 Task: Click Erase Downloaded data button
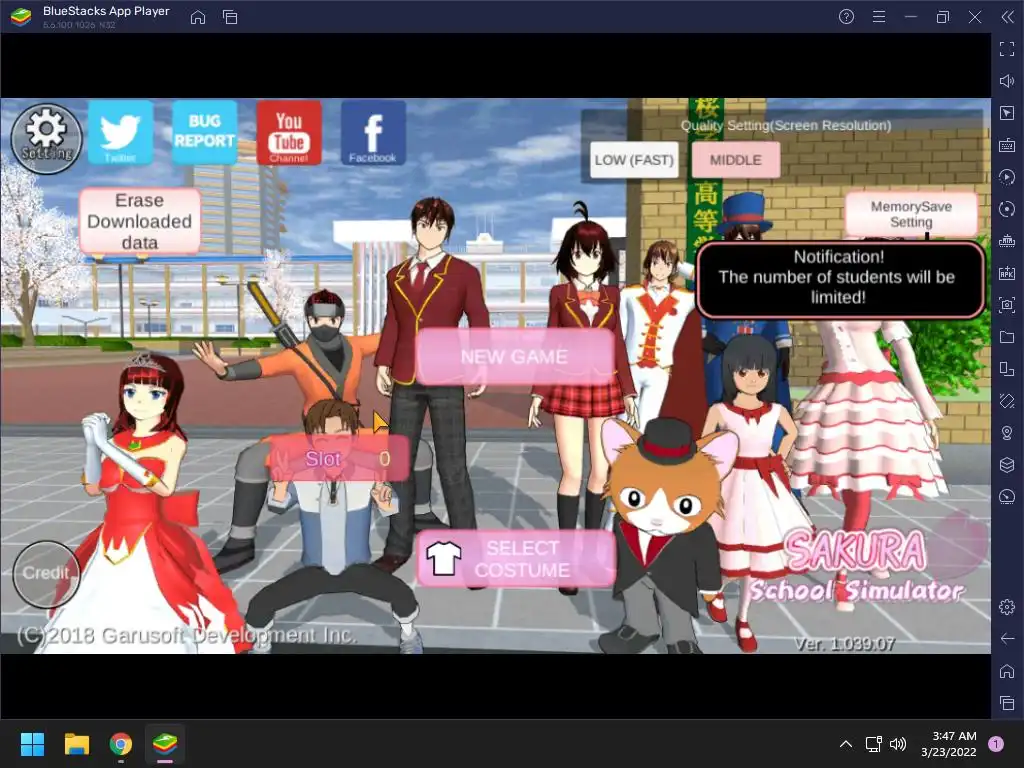[x=140, y=221]
